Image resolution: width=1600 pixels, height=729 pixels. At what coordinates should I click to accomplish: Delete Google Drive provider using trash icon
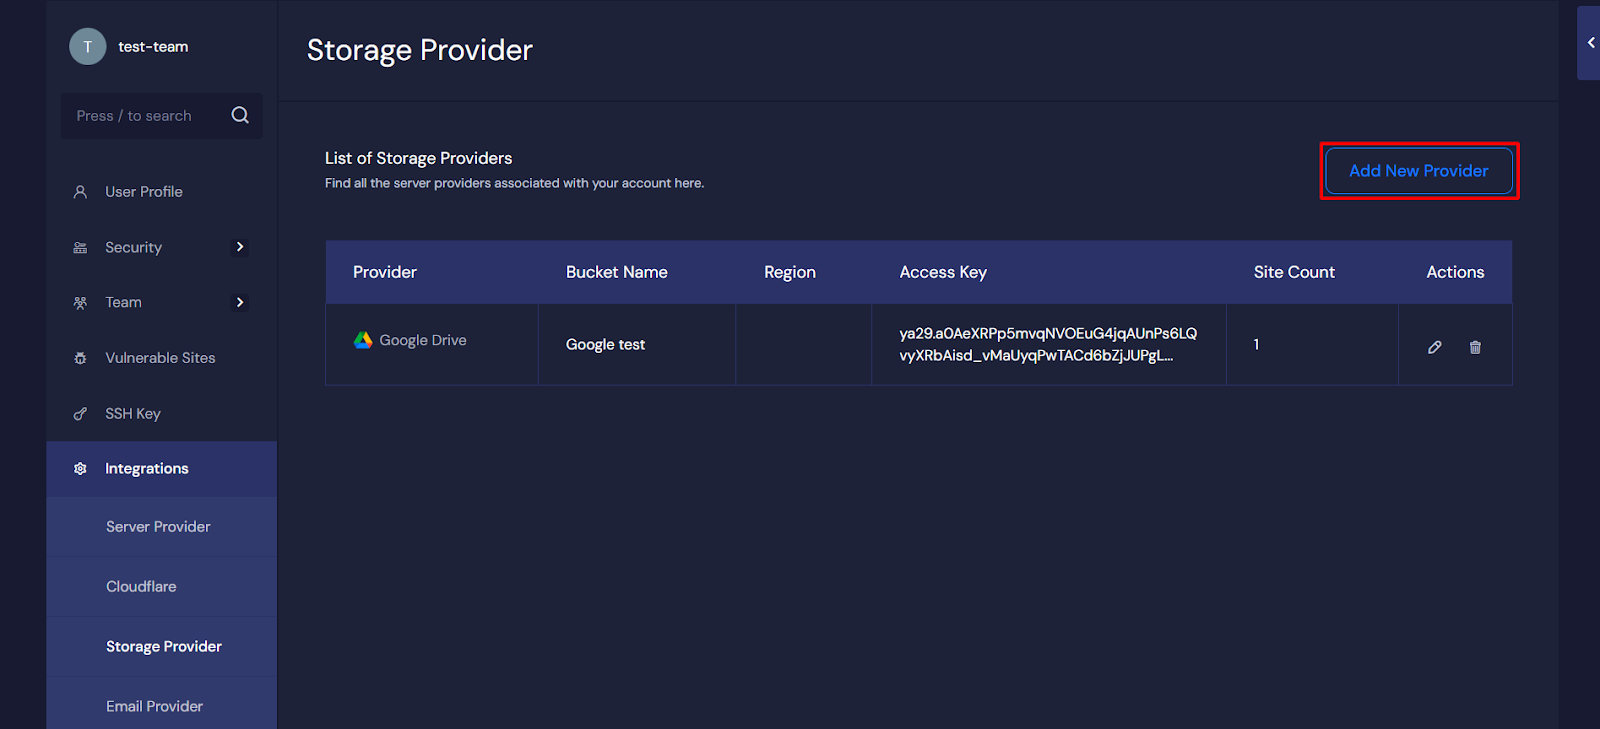(x=1475, y=347)
